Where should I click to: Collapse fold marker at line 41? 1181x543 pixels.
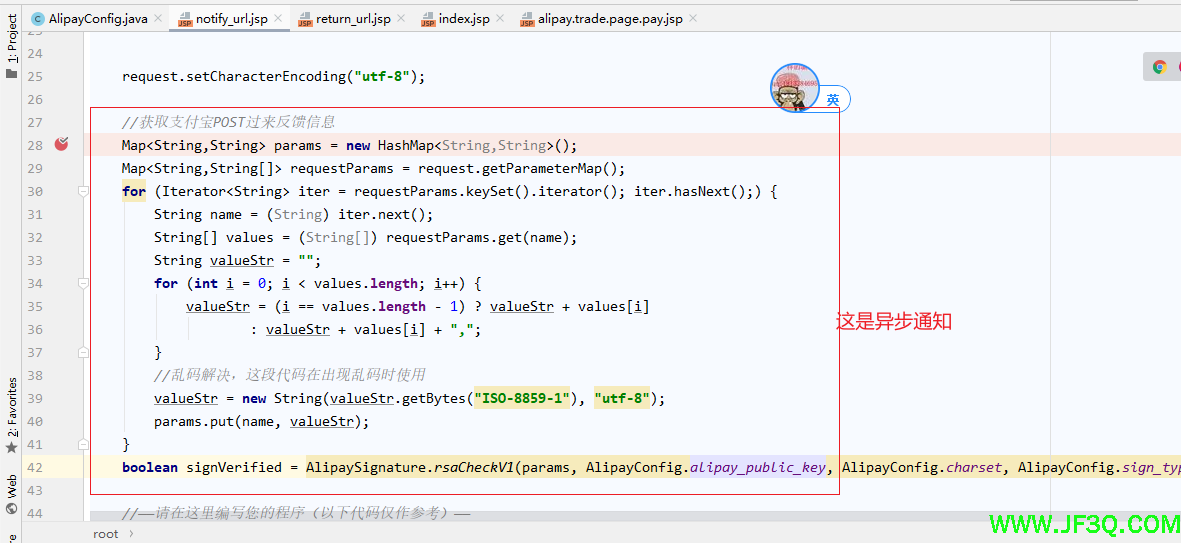coord(84,444)
